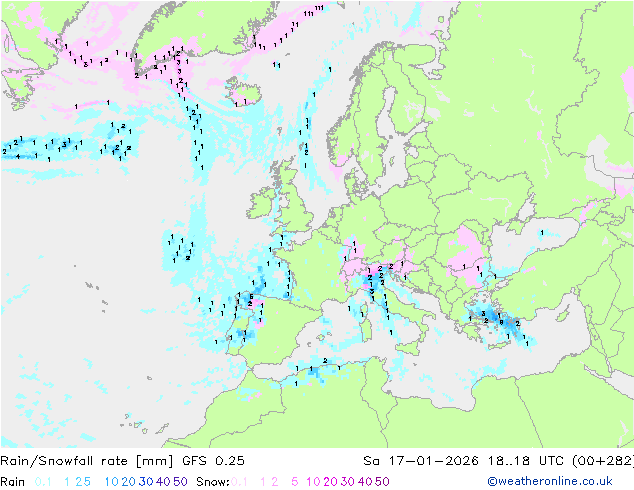Pick the Snow 50 legend value
634x490 pixels.
coord(382,482)
